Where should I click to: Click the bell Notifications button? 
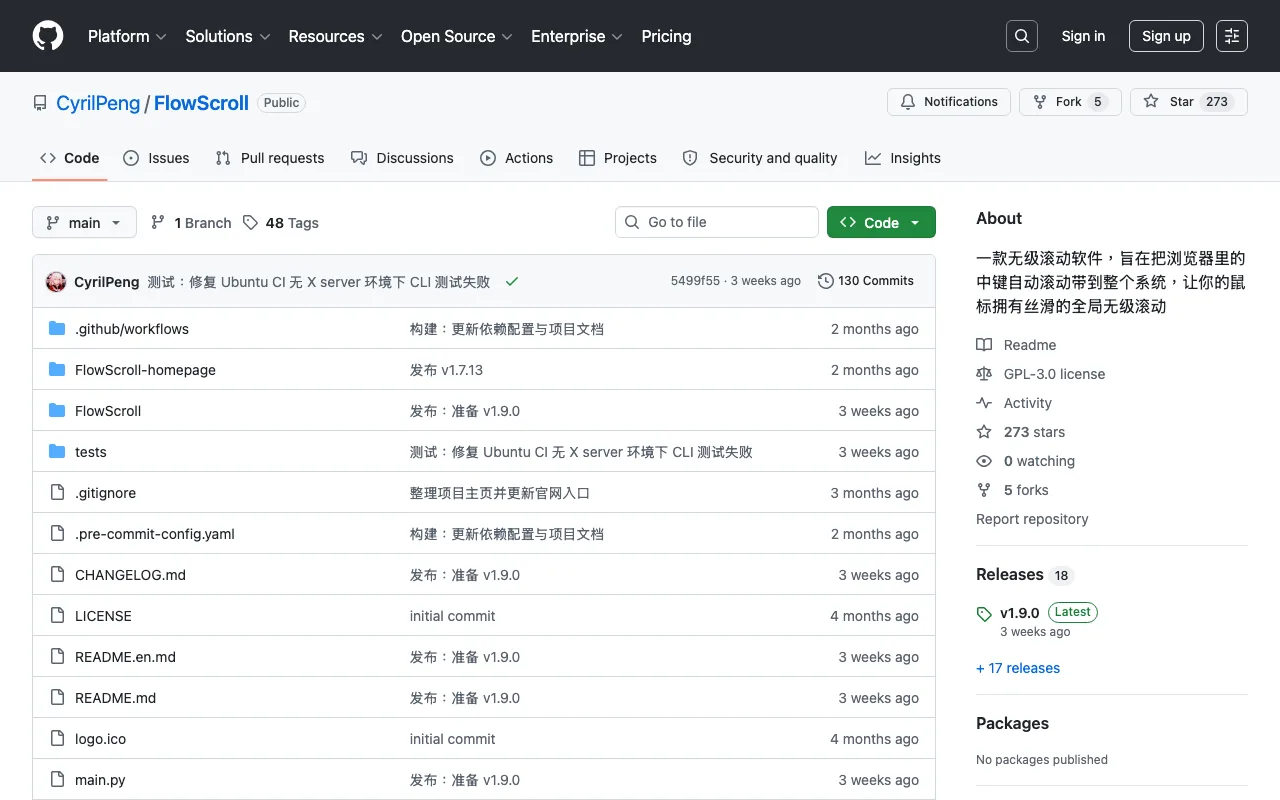949,102
